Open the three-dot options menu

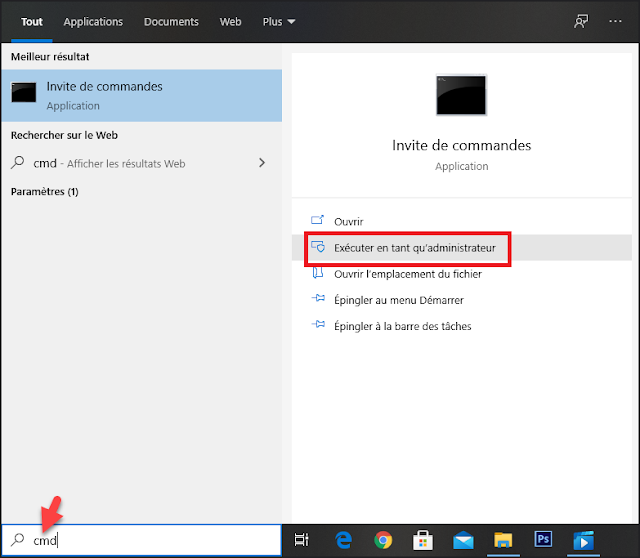point(615,21)
